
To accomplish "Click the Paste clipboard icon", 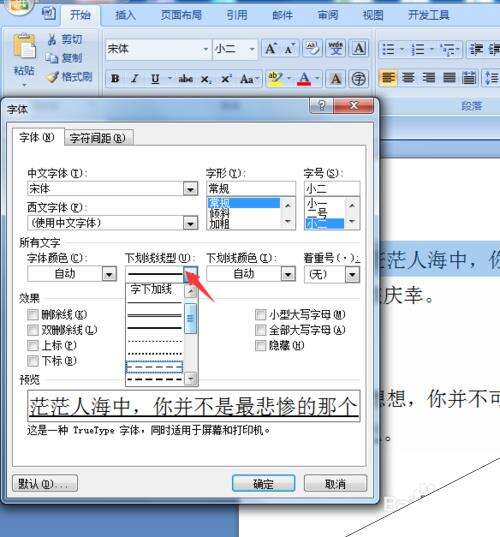I will point(24,46).
